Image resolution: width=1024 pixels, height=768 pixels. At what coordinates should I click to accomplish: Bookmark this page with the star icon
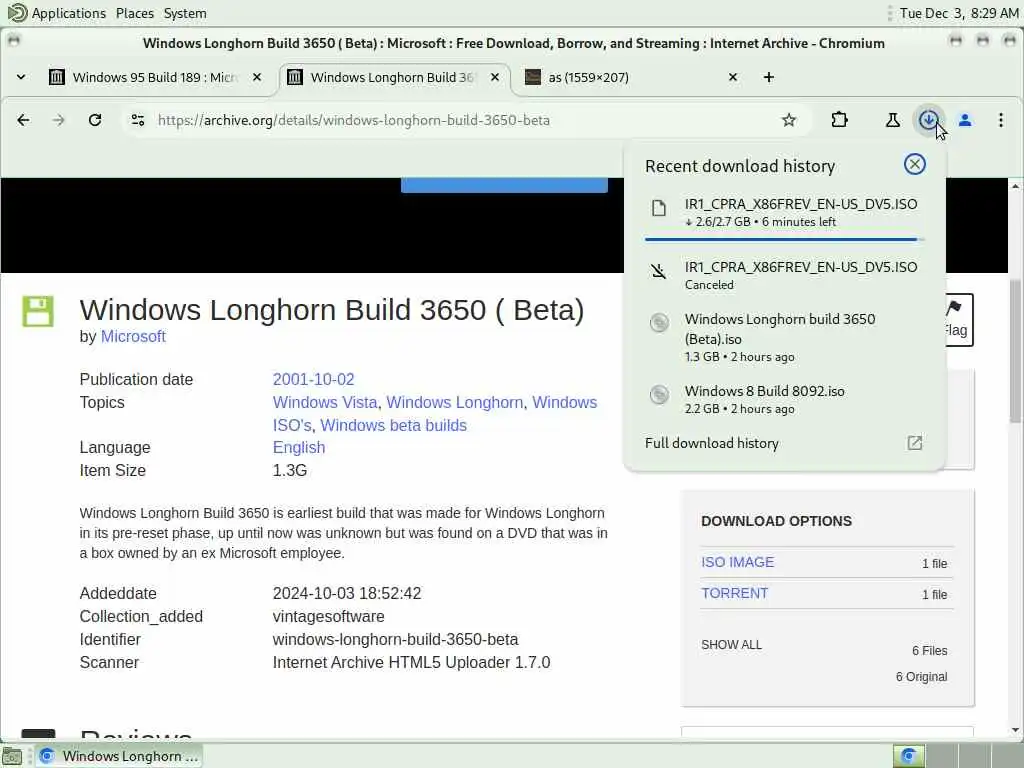coord(789,120)
